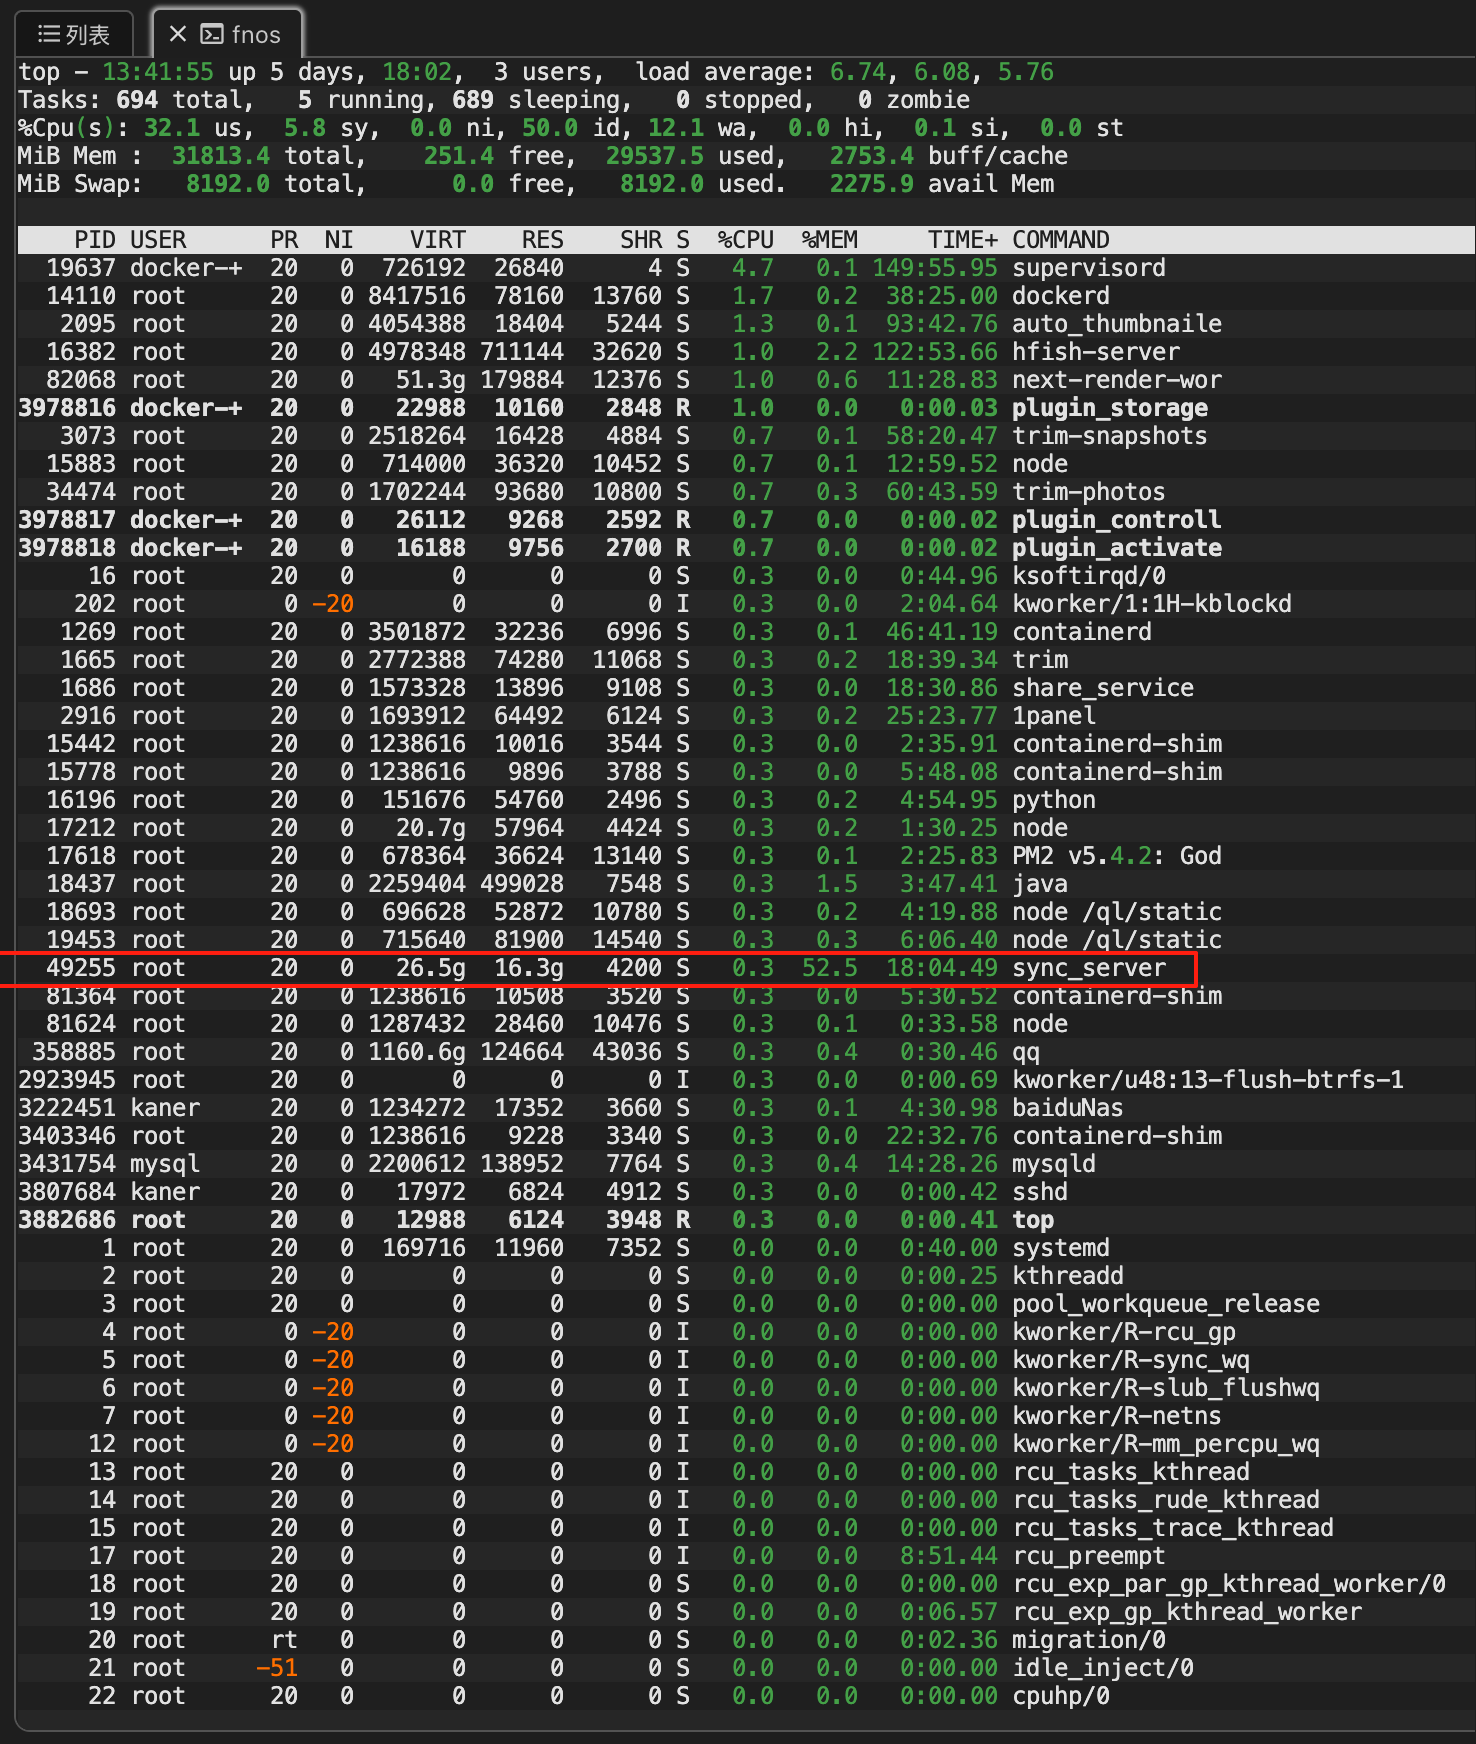The width and height of the screenshot is (1476, 1744).
Task: Select the kworker/R-netns command
Action: (x=1117, y=1416)
